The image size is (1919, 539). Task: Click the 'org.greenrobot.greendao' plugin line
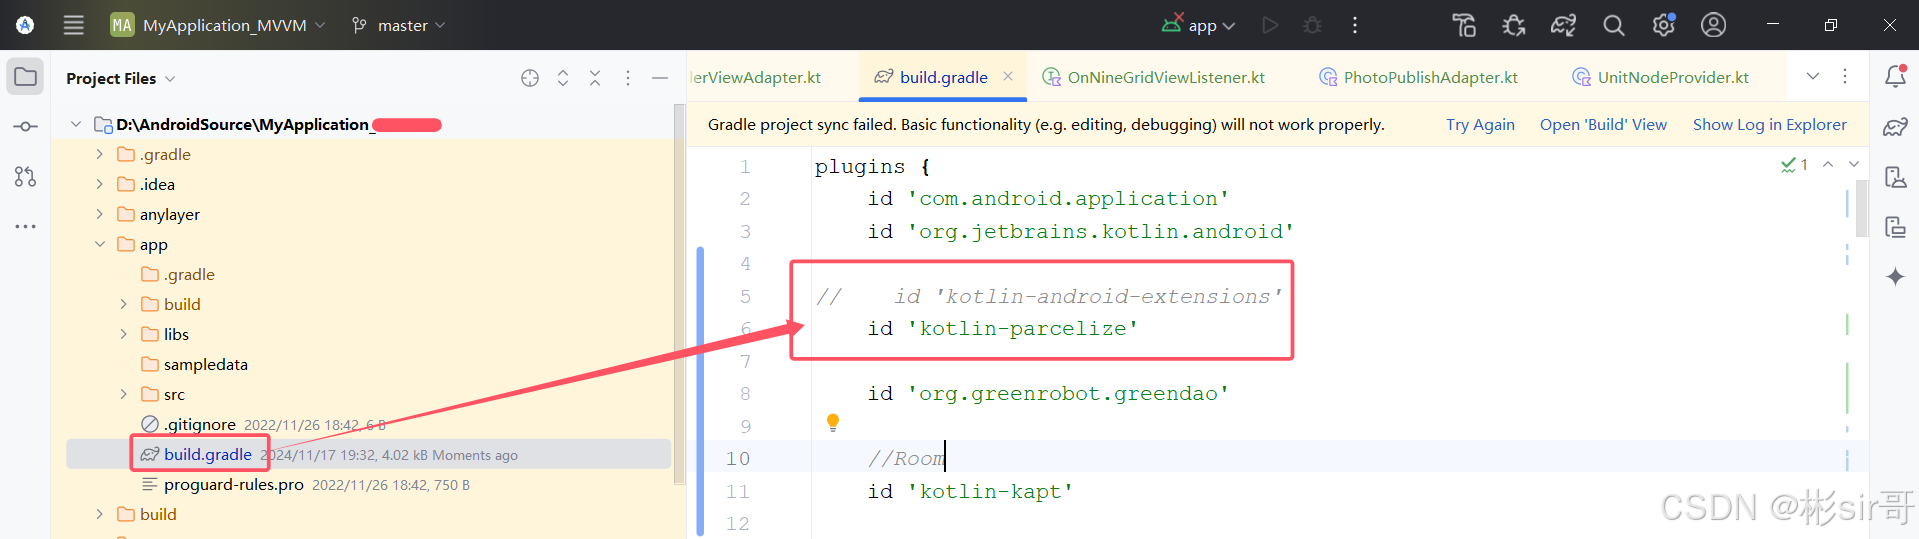tap(1048, 394)
